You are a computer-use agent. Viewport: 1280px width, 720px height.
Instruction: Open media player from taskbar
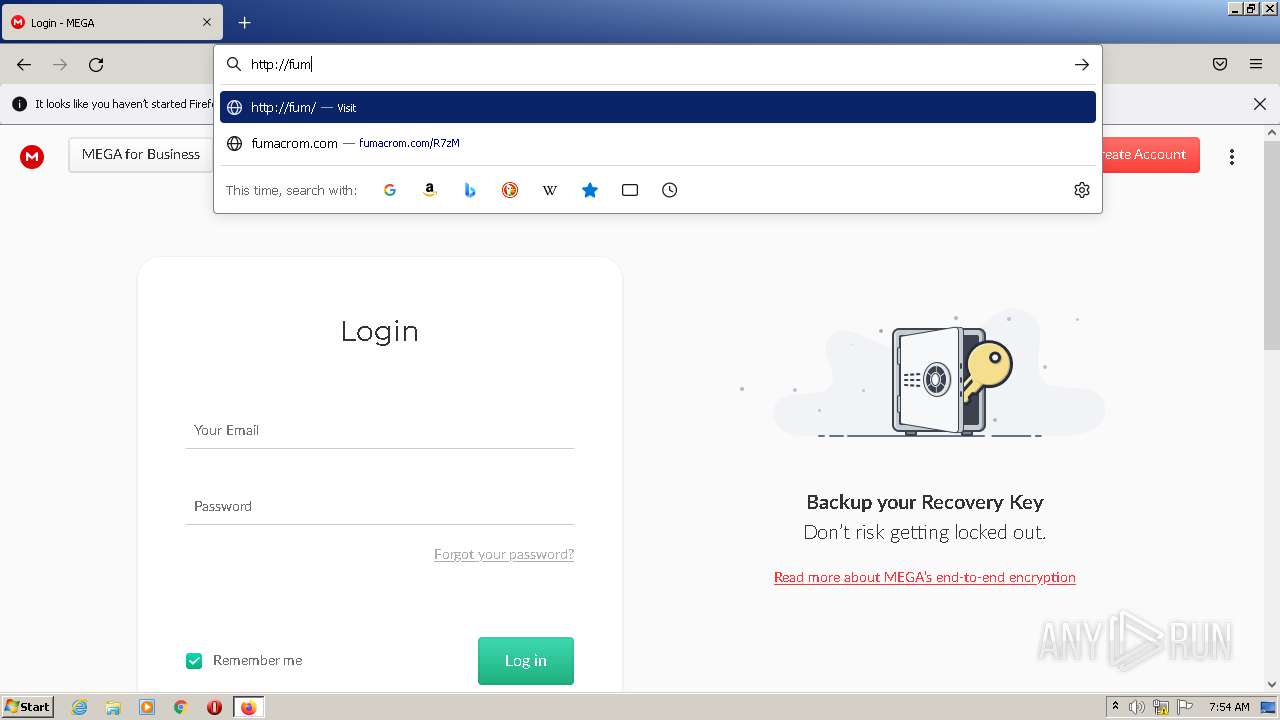(147, 707)
